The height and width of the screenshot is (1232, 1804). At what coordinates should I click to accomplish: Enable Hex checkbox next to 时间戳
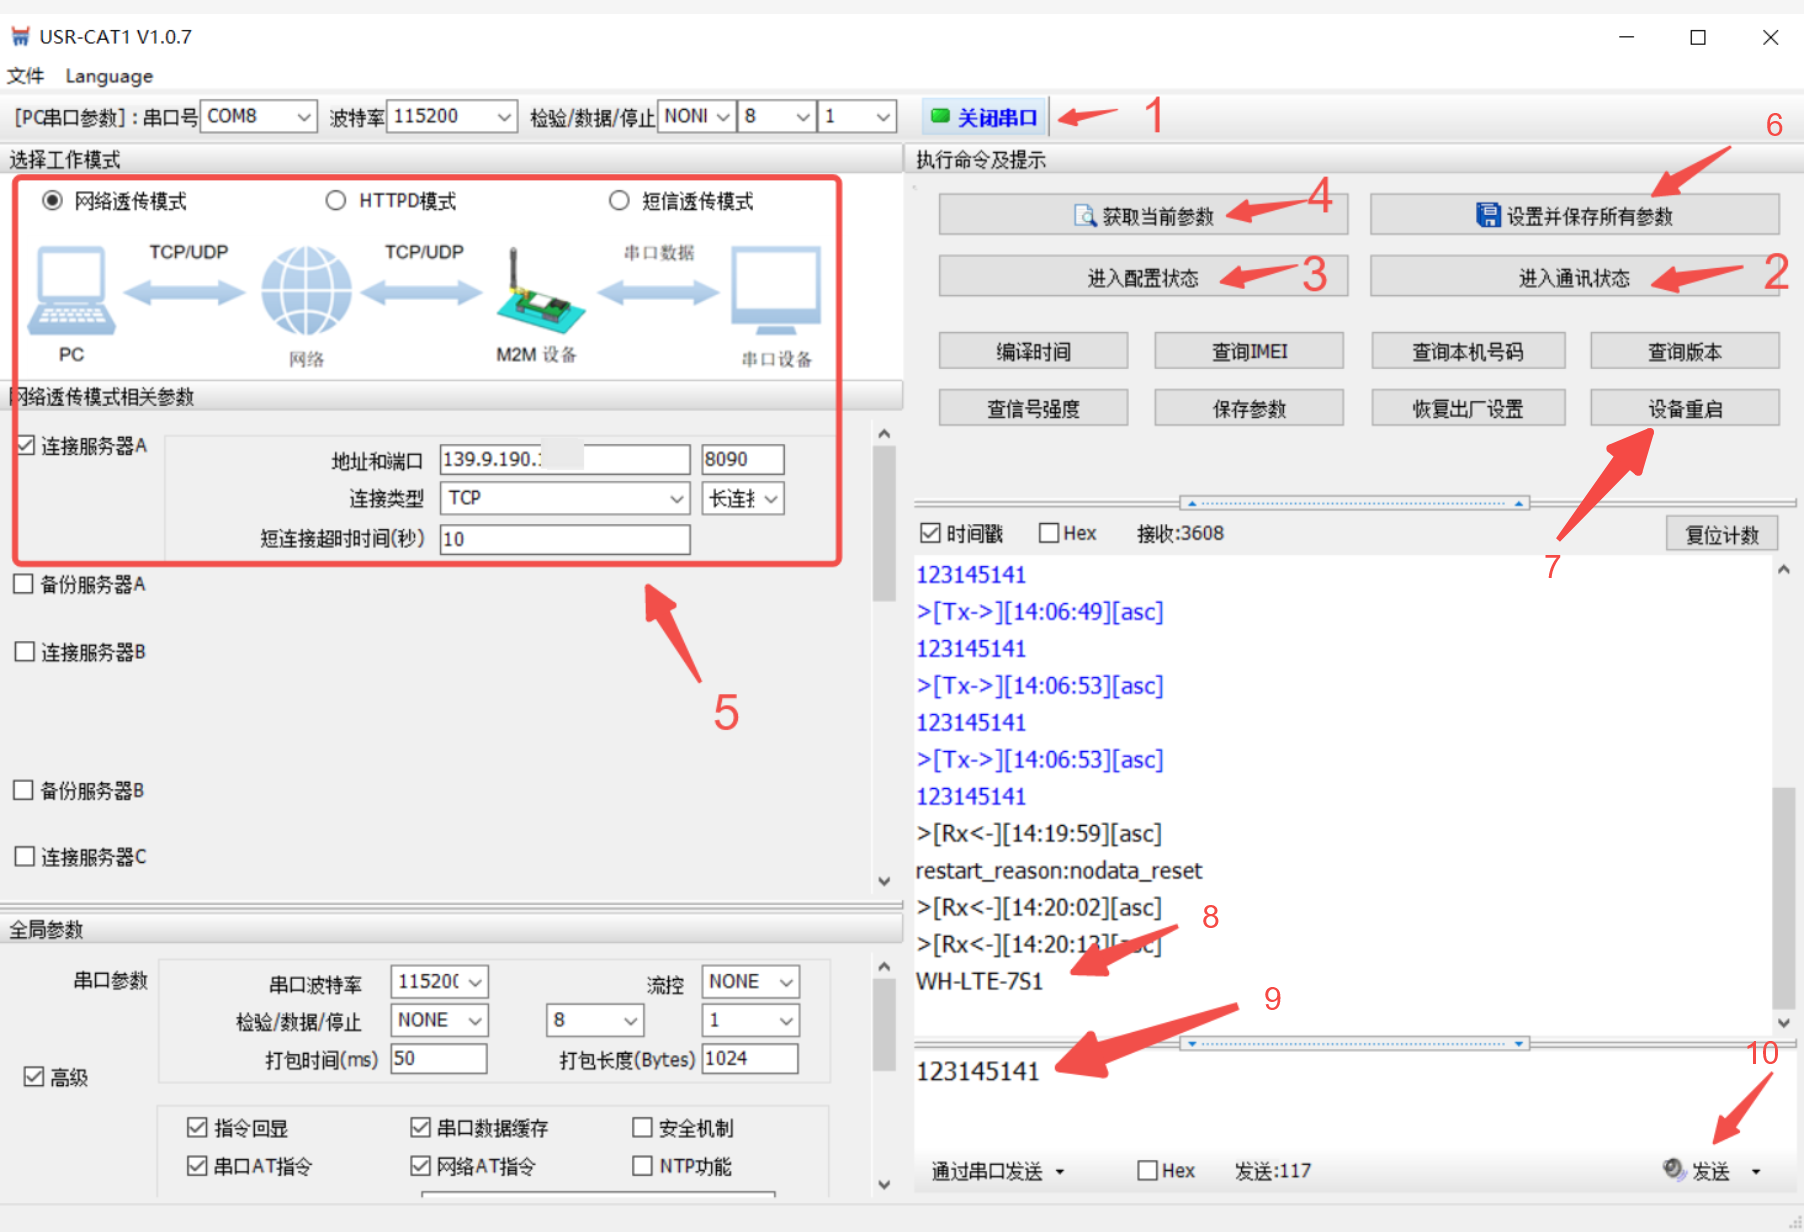click(x=1049, y=533)
